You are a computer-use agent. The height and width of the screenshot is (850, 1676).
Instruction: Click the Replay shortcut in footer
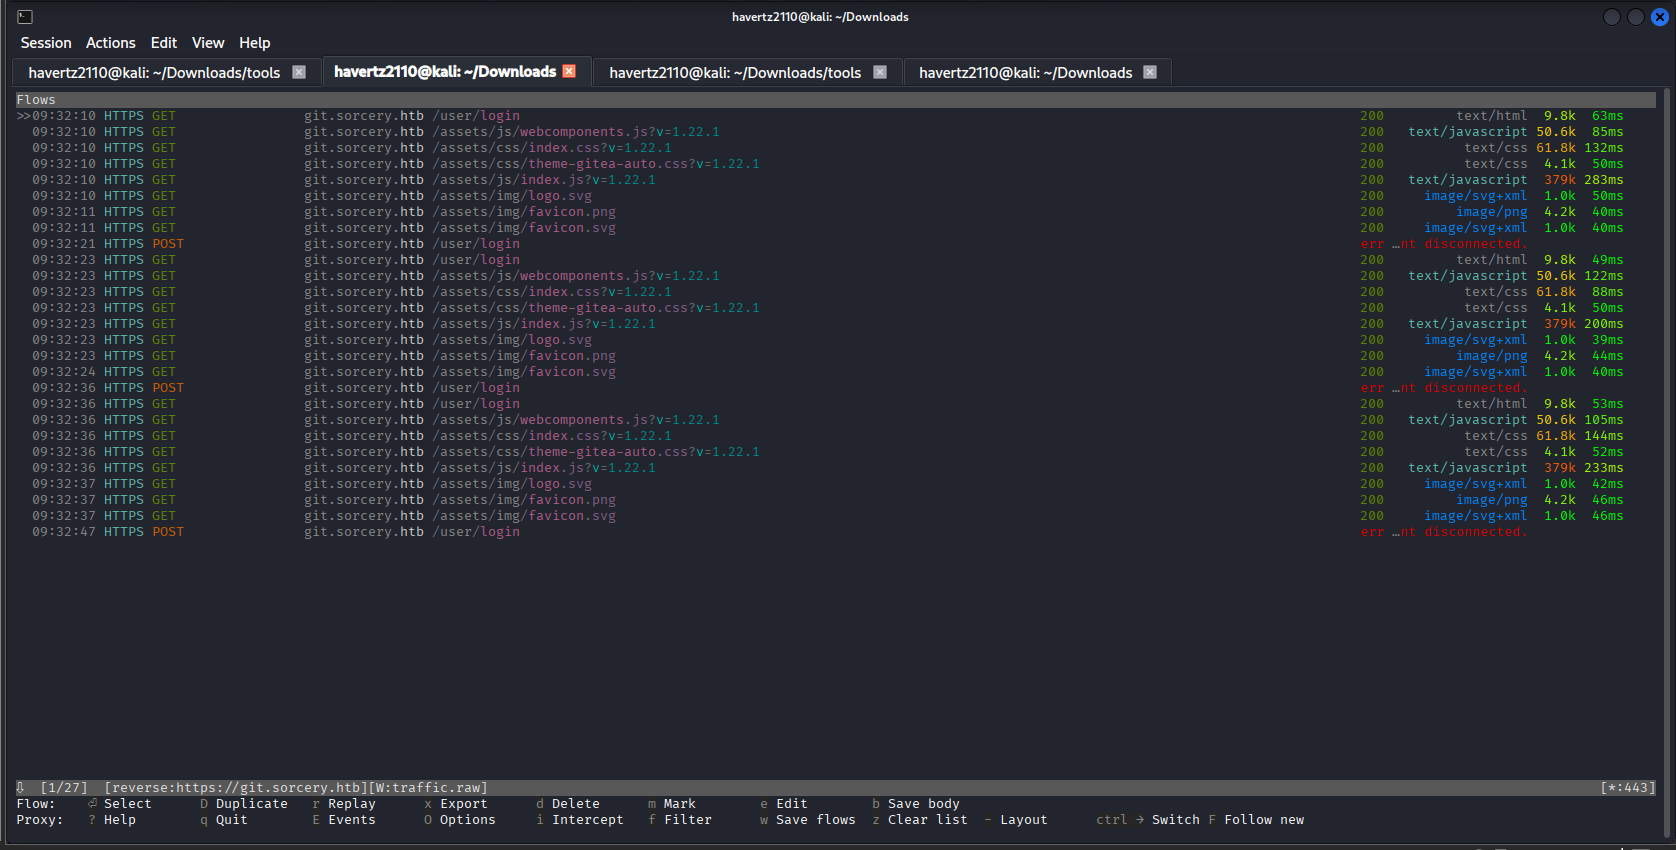tap(351, 804)
